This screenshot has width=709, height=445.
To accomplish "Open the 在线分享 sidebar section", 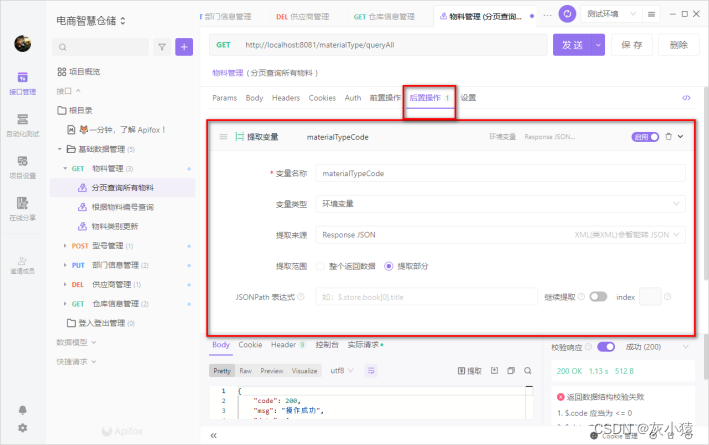I will pos(23,209).
